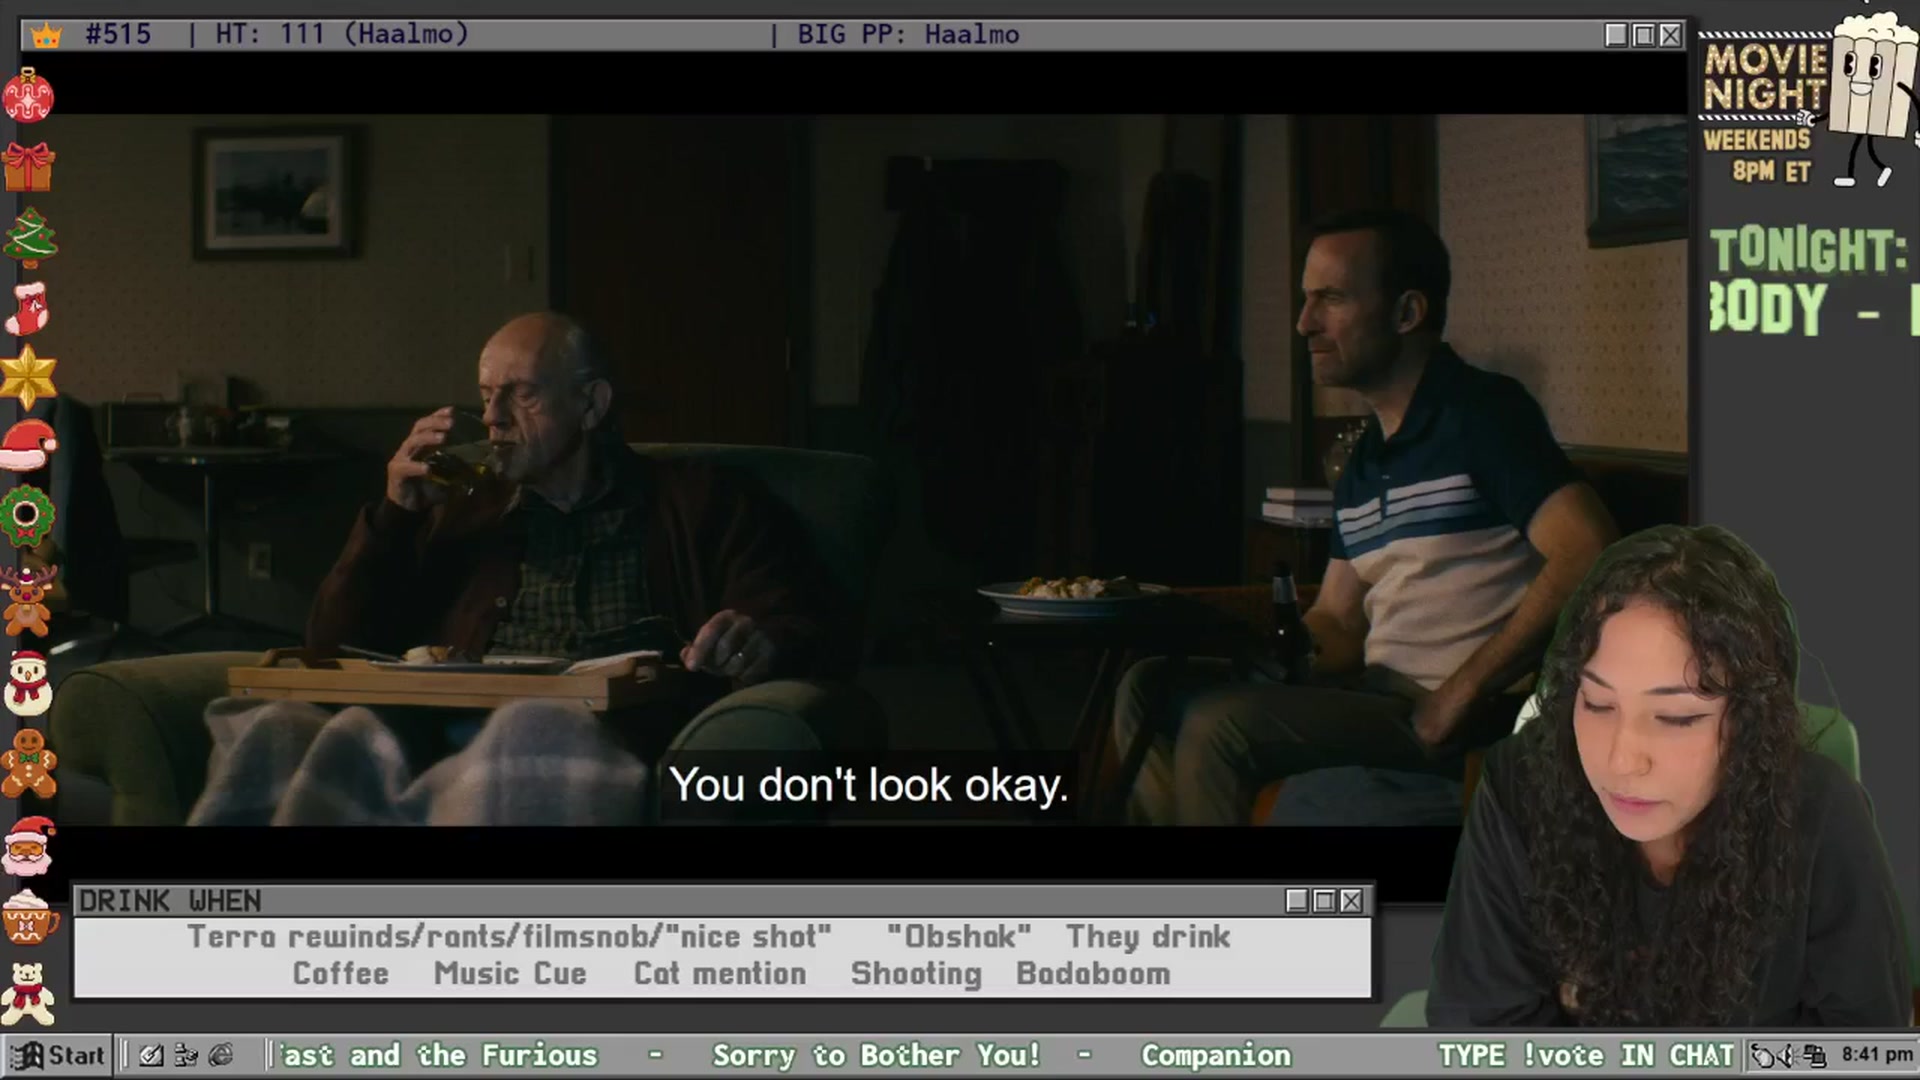
Task: Click the Movie Night logo
Action: tap(1766, 78)
